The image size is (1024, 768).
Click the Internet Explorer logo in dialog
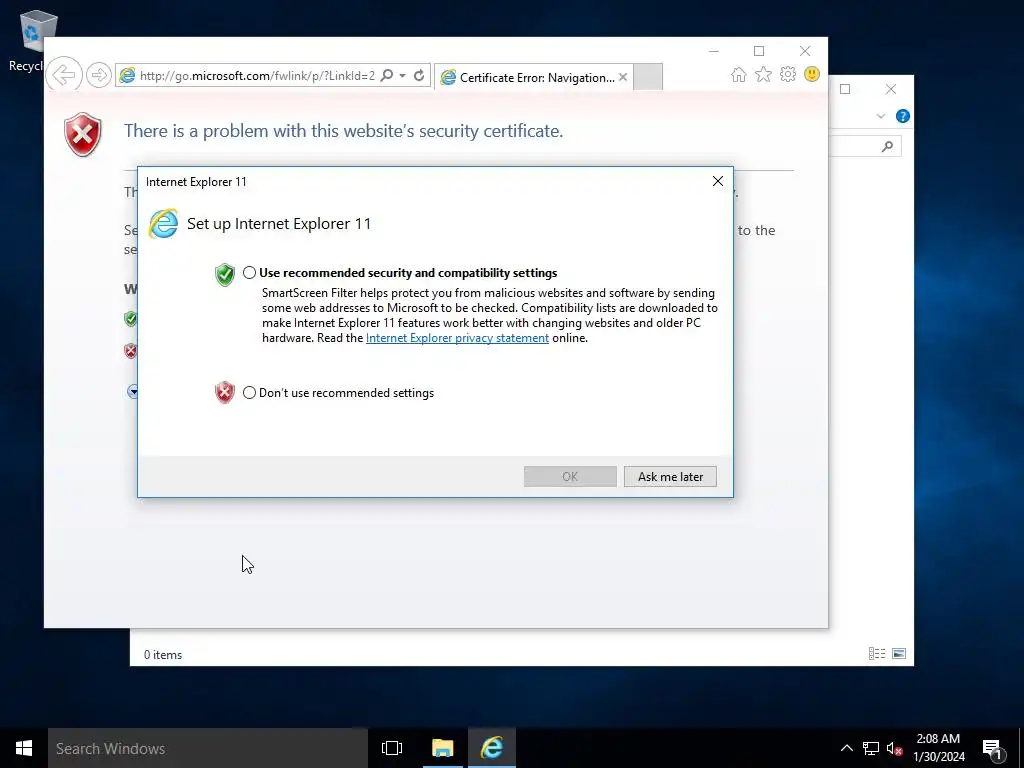coord(163,224)
